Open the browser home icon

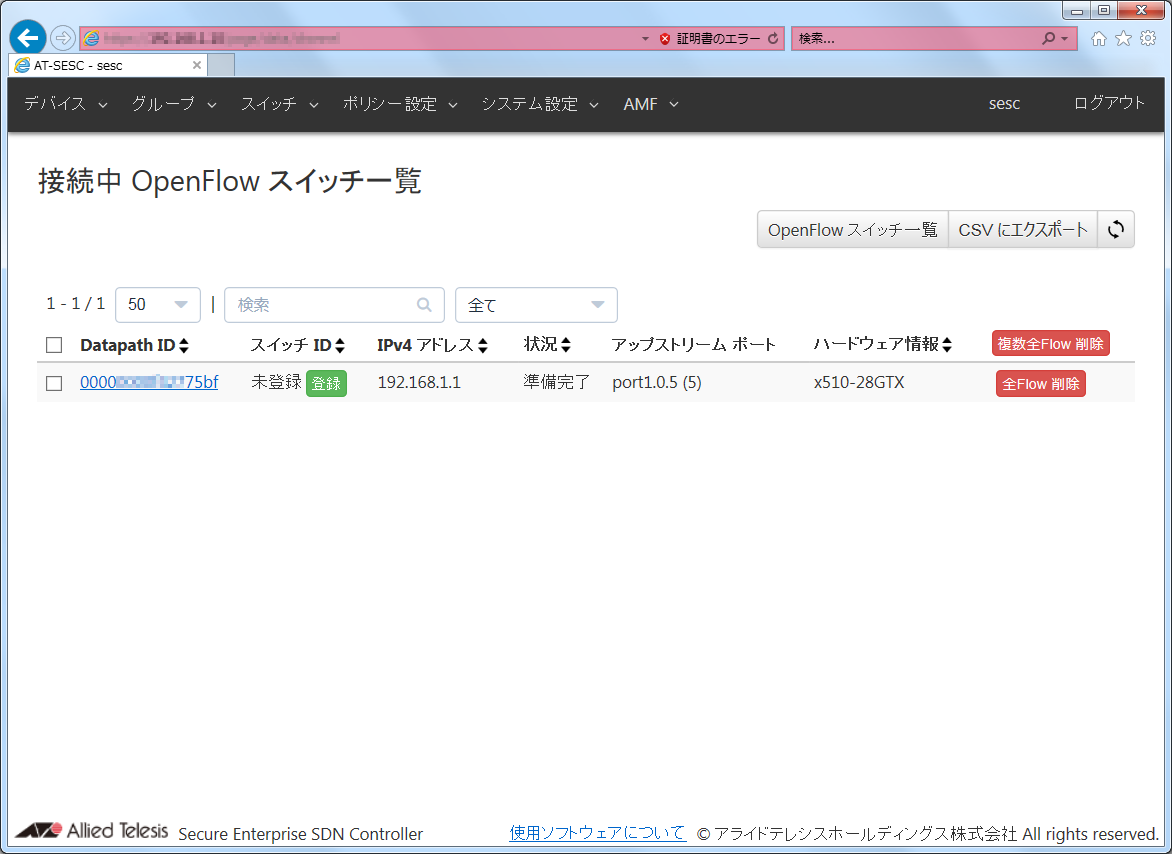click(1098, 39)
